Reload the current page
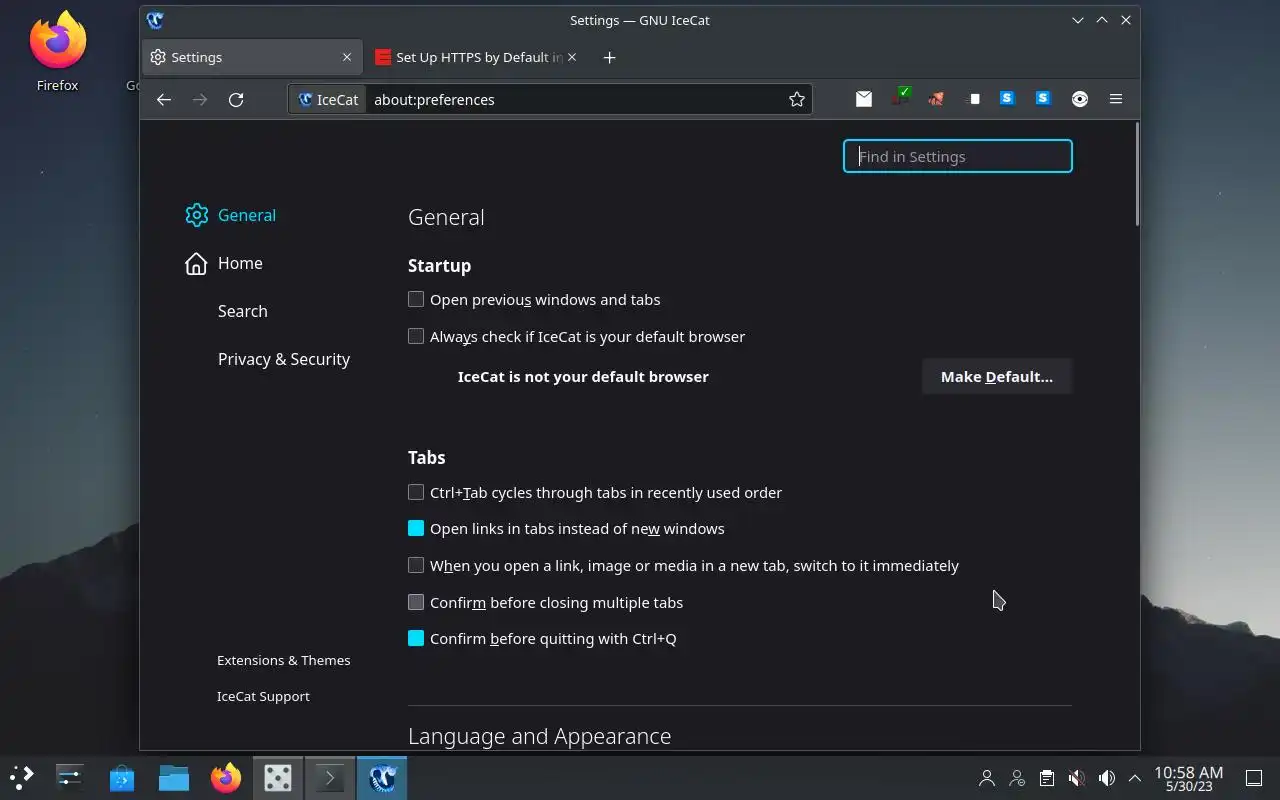The height and width of the screenshot is (800, 1280). 236,99
